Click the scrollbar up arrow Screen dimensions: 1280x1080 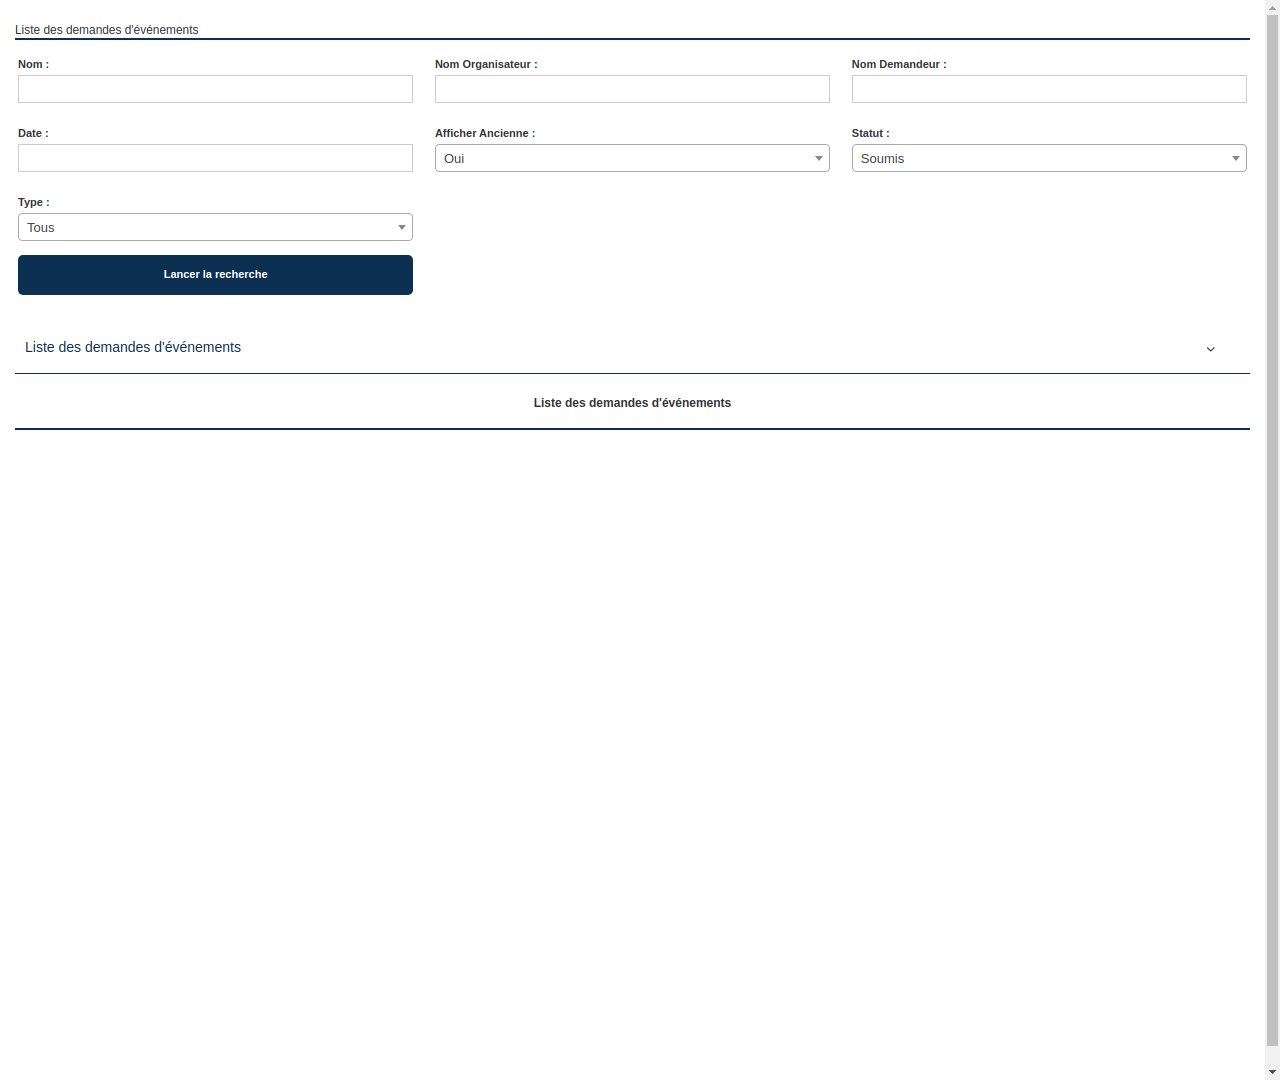1271,6
